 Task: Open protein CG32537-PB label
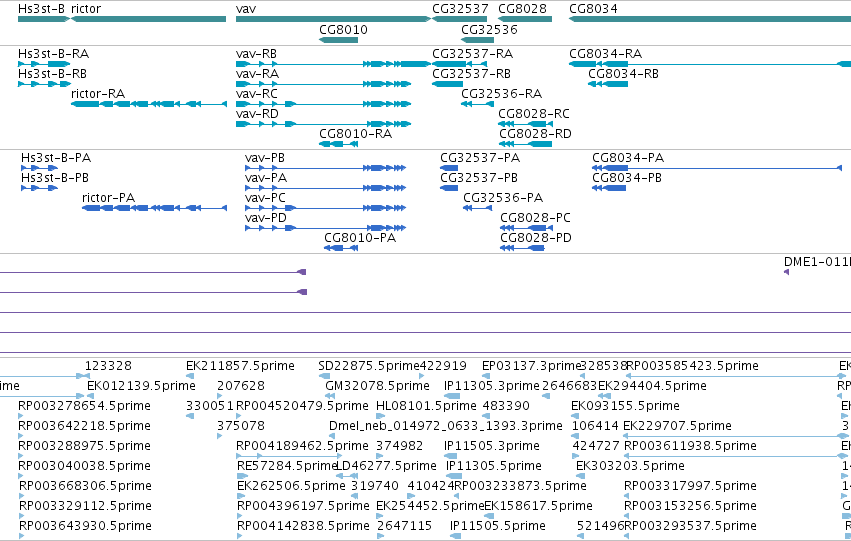pos(479,178)
